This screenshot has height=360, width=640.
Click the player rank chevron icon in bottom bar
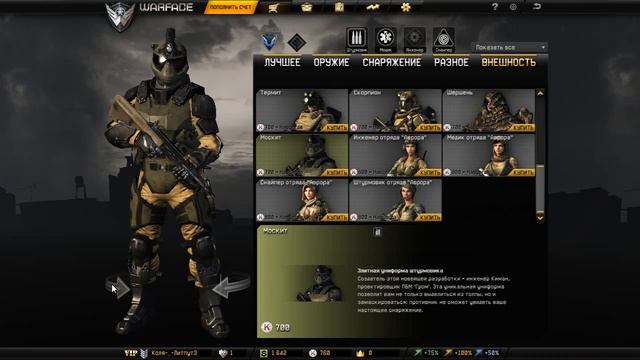coord(144,353)
